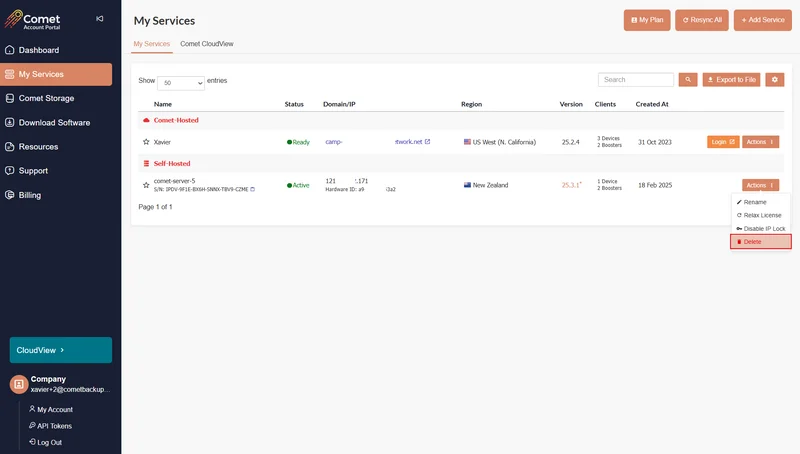The image size is (800, 454).
Task: Click the Self-Hosted group heading
Action: click(x=172, y=164)
